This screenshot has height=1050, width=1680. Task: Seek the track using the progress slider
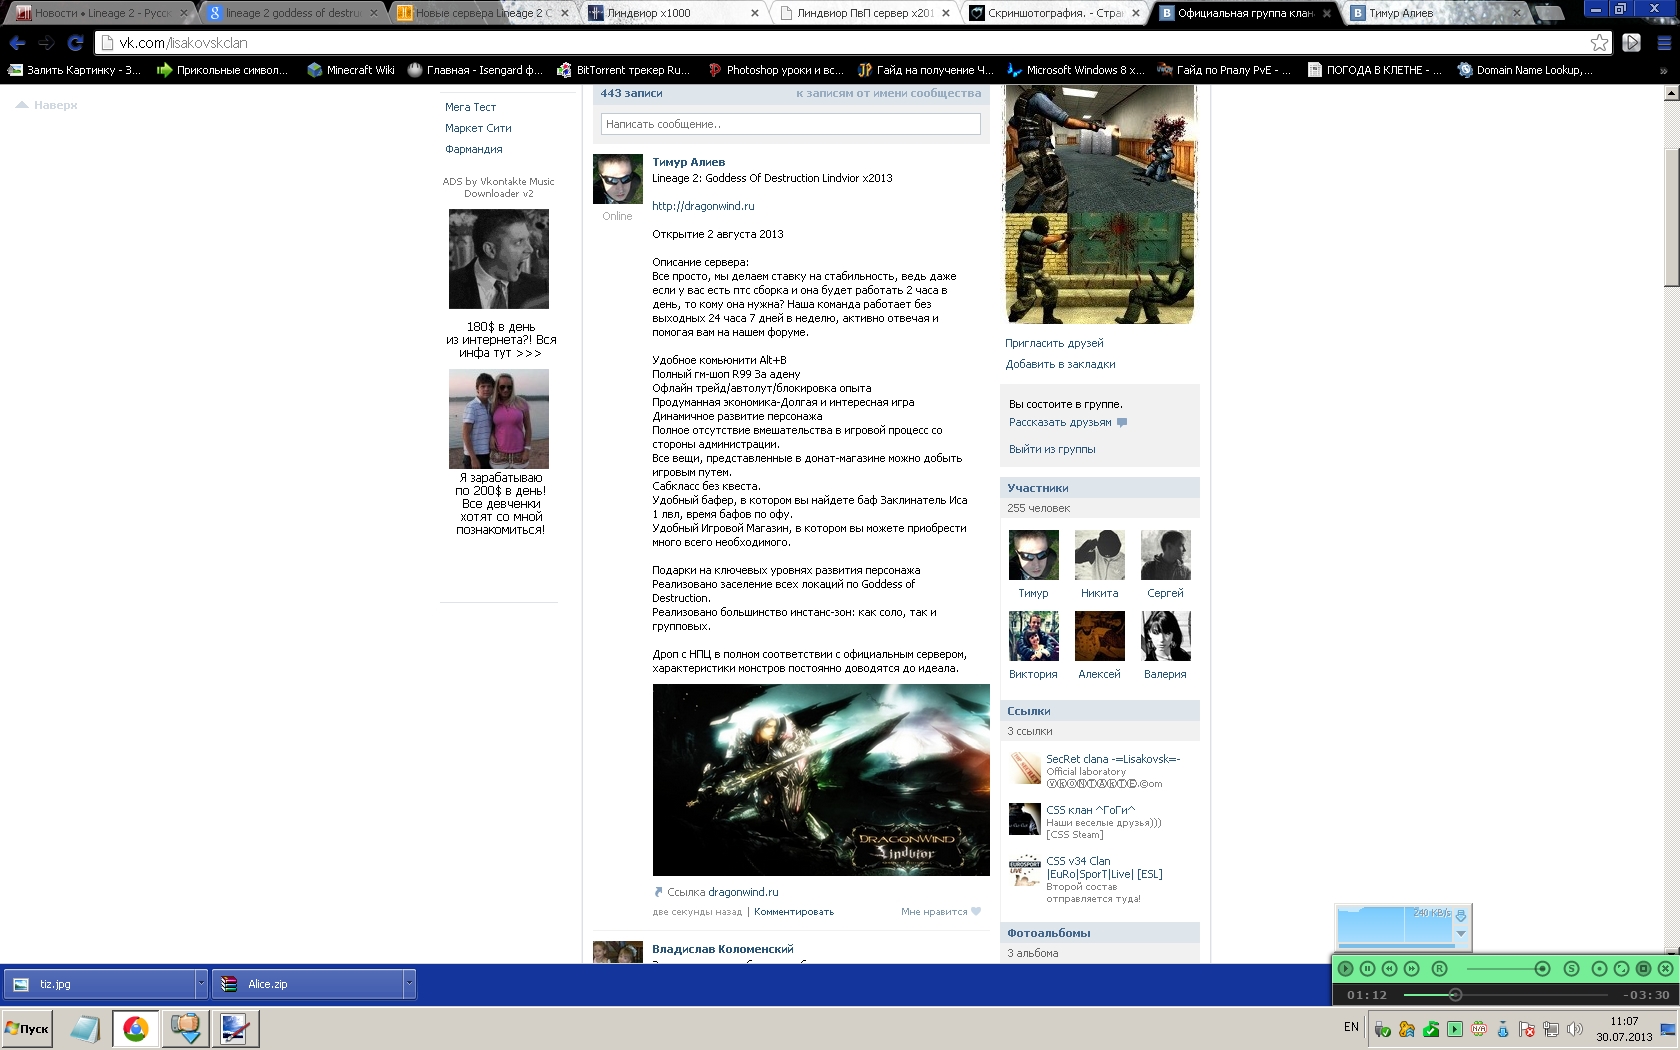1505,995
